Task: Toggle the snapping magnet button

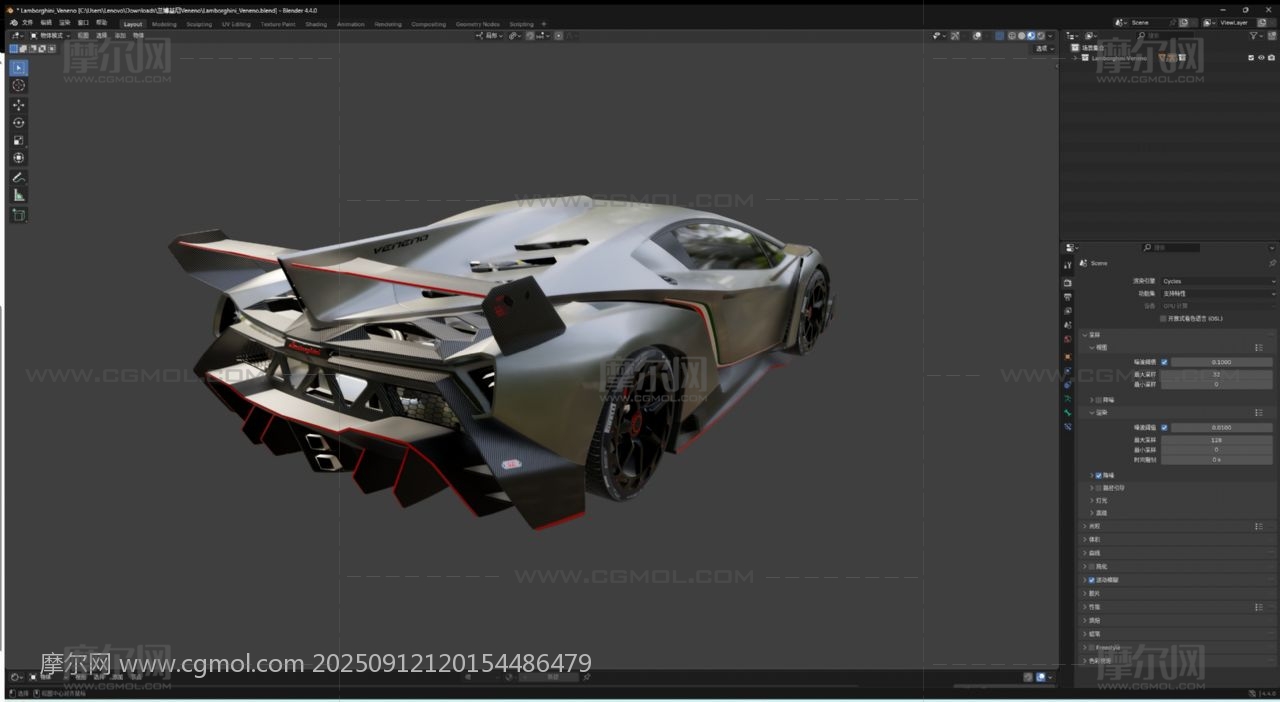Action: (530, 35)
